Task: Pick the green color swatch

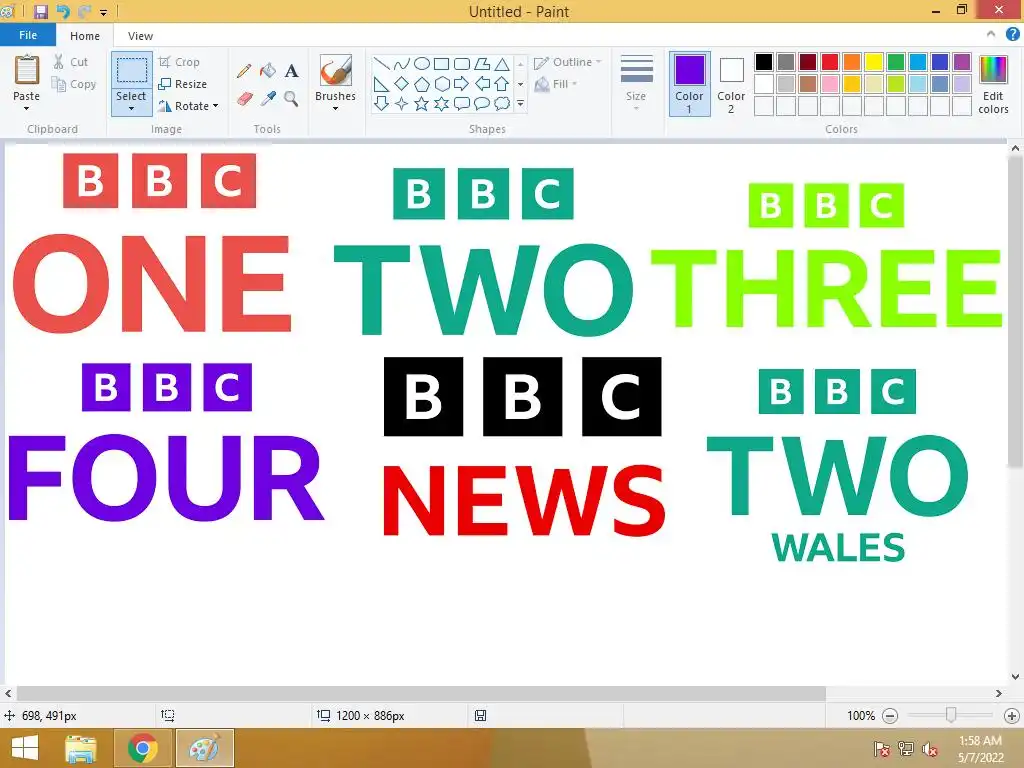Action: coord(896,62)
